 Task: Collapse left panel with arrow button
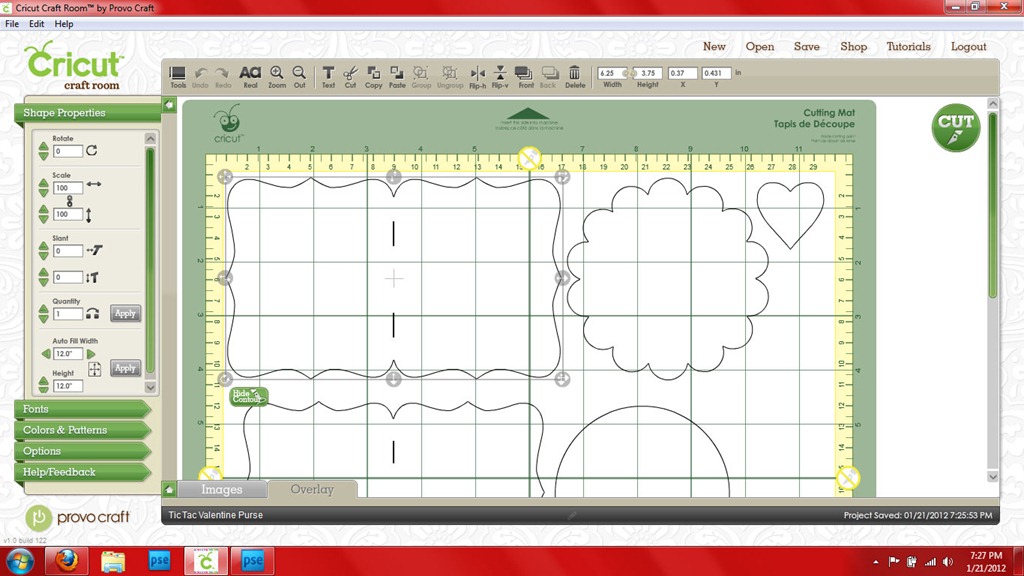pyautogui.click(x=169, y=104)
